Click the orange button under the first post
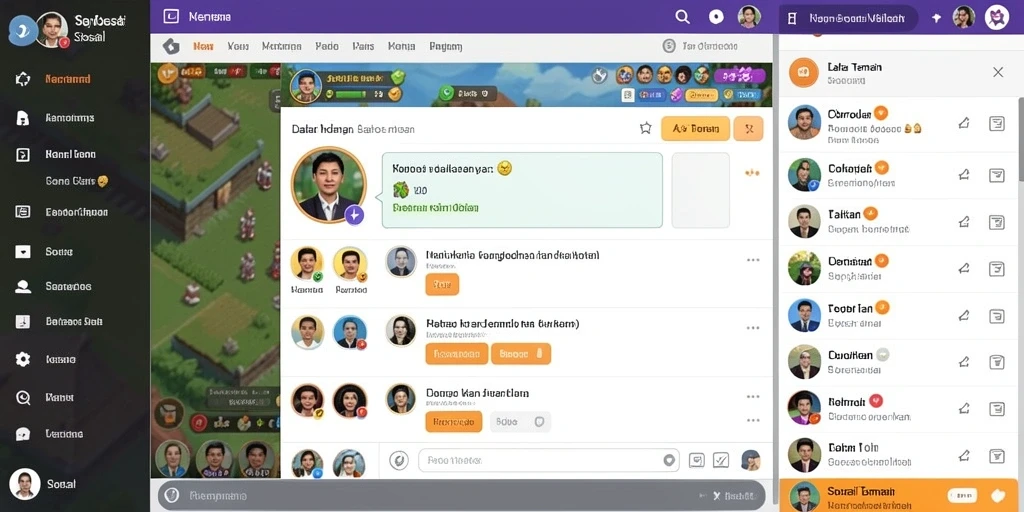Image resolution: width=1024 pixels, height=512 pixels. (x=442, y=285)
